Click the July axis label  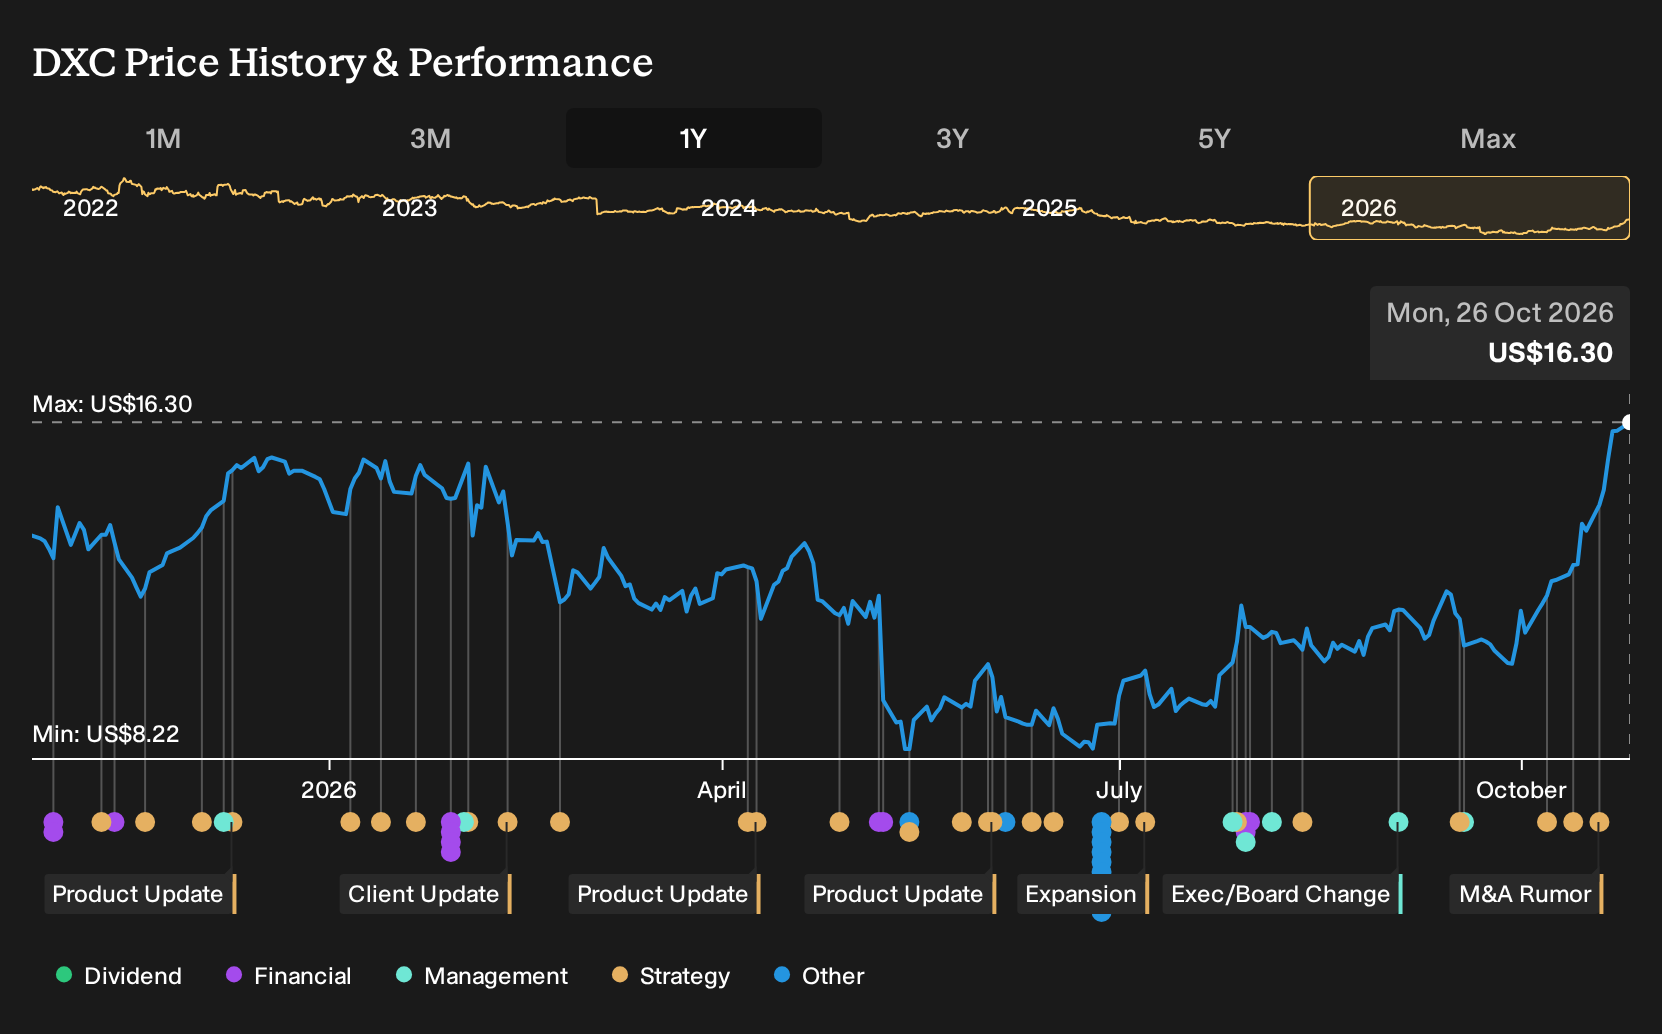(x=1118, y=790)
